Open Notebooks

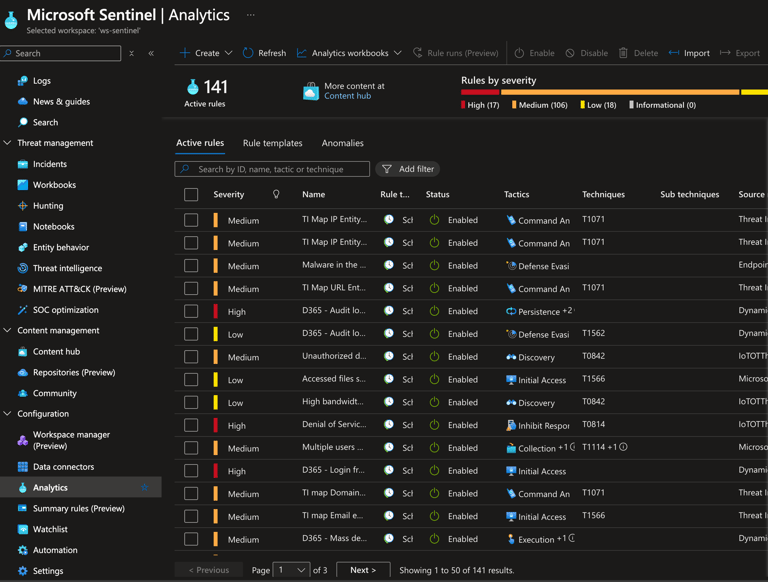pos(53,226)
